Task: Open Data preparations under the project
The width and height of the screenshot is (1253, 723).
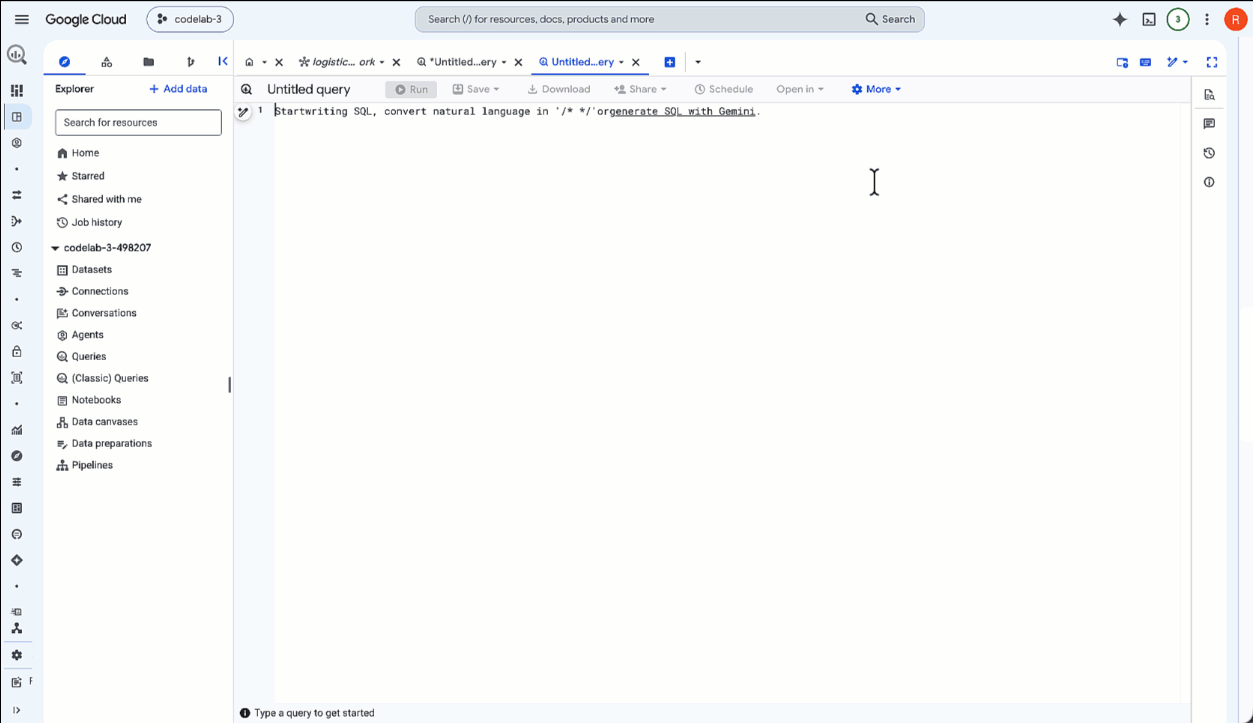Action: [x=104, y=443]
